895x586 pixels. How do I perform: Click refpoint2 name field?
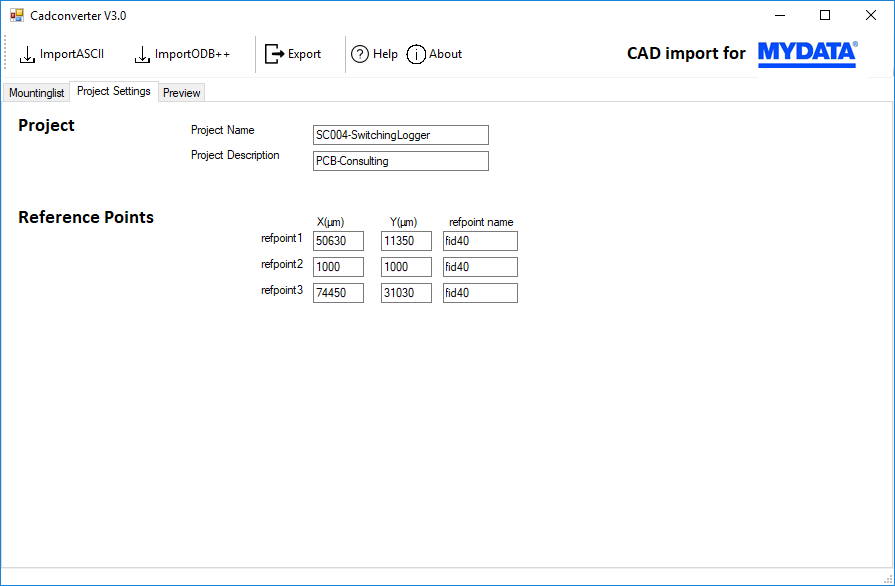click(480, 267)
